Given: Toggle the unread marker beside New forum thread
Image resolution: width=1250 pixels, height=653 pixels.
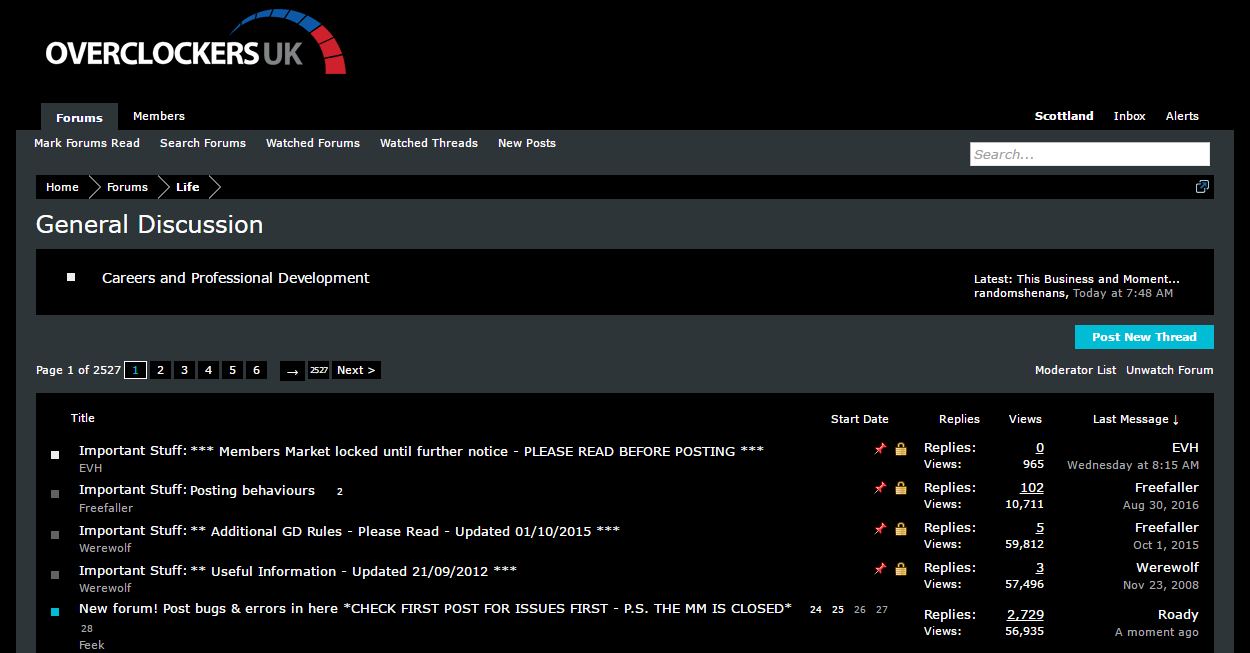Looking at the screenshot, I should (x=54, y=613).
